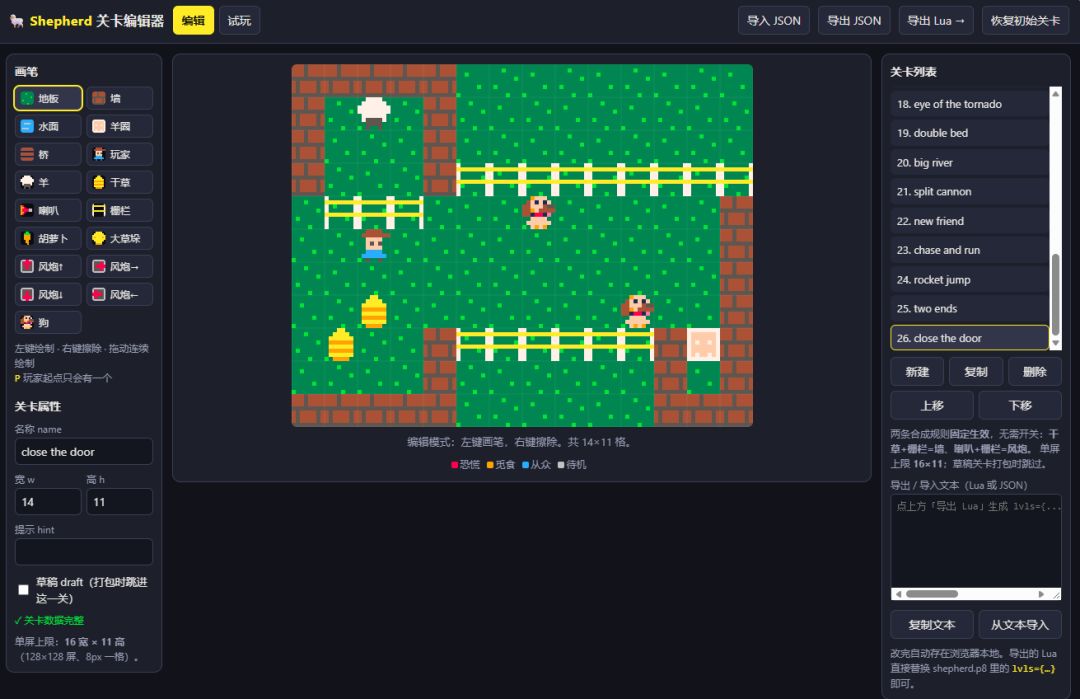Pick the 羊圈 sheep pen brush
The image size is (1080, 699).
(x=120, y=127)
